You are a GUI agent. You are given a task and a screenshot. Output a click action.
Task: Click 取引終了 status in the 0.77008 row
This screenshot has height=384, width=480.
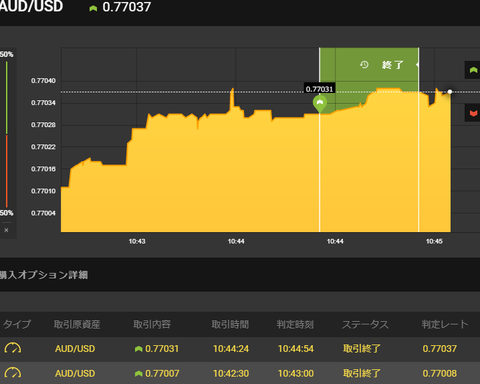(x=362, y=373)
